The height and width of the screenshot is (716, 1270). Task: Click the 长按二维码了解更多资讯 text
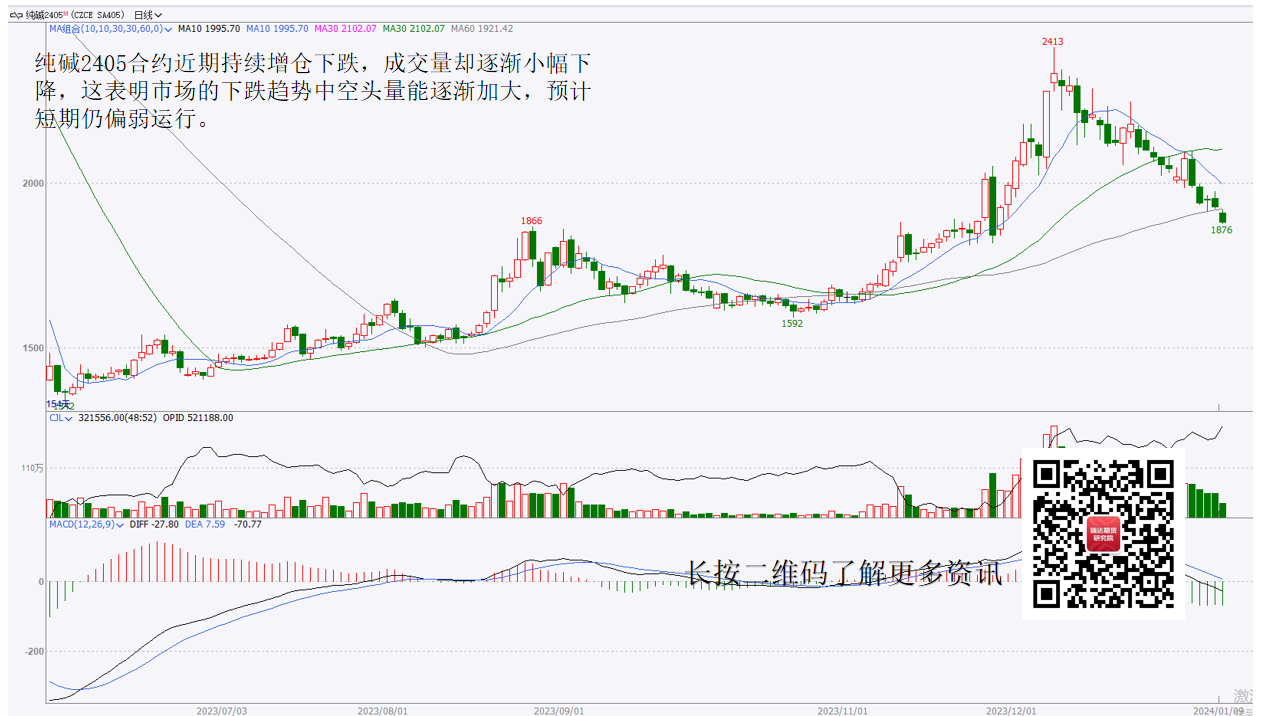click(x=843, y=574)
